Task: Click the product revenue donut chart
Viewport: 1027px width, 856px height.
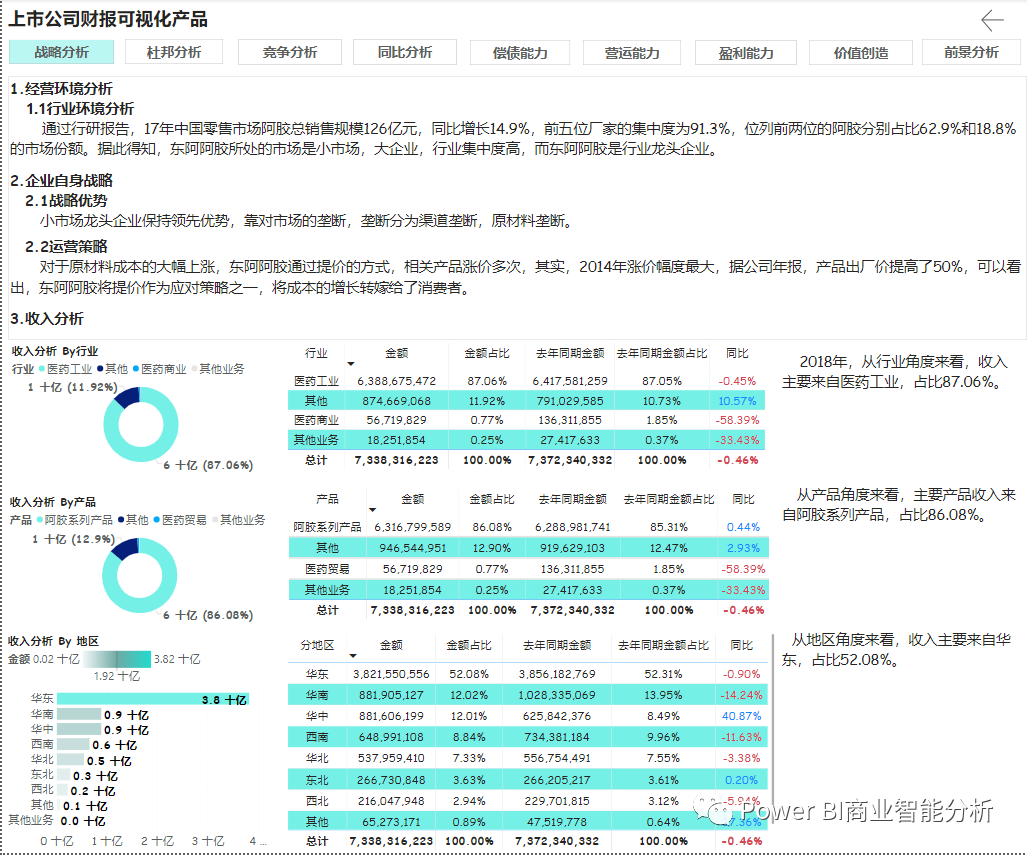Action: coord(140,575)
